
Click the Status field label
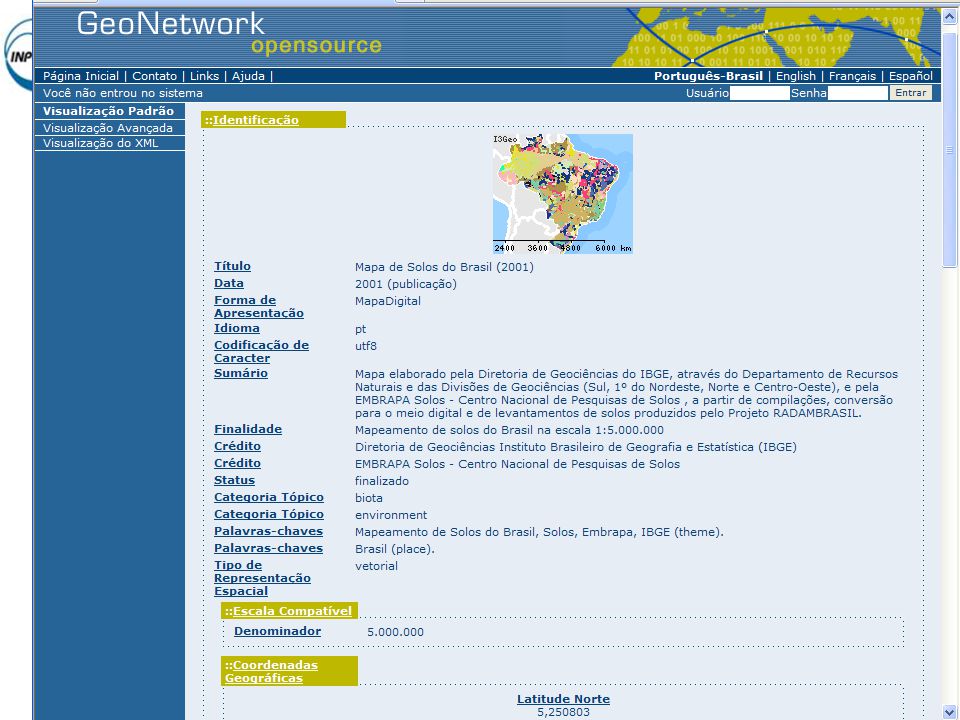[234, 481]
